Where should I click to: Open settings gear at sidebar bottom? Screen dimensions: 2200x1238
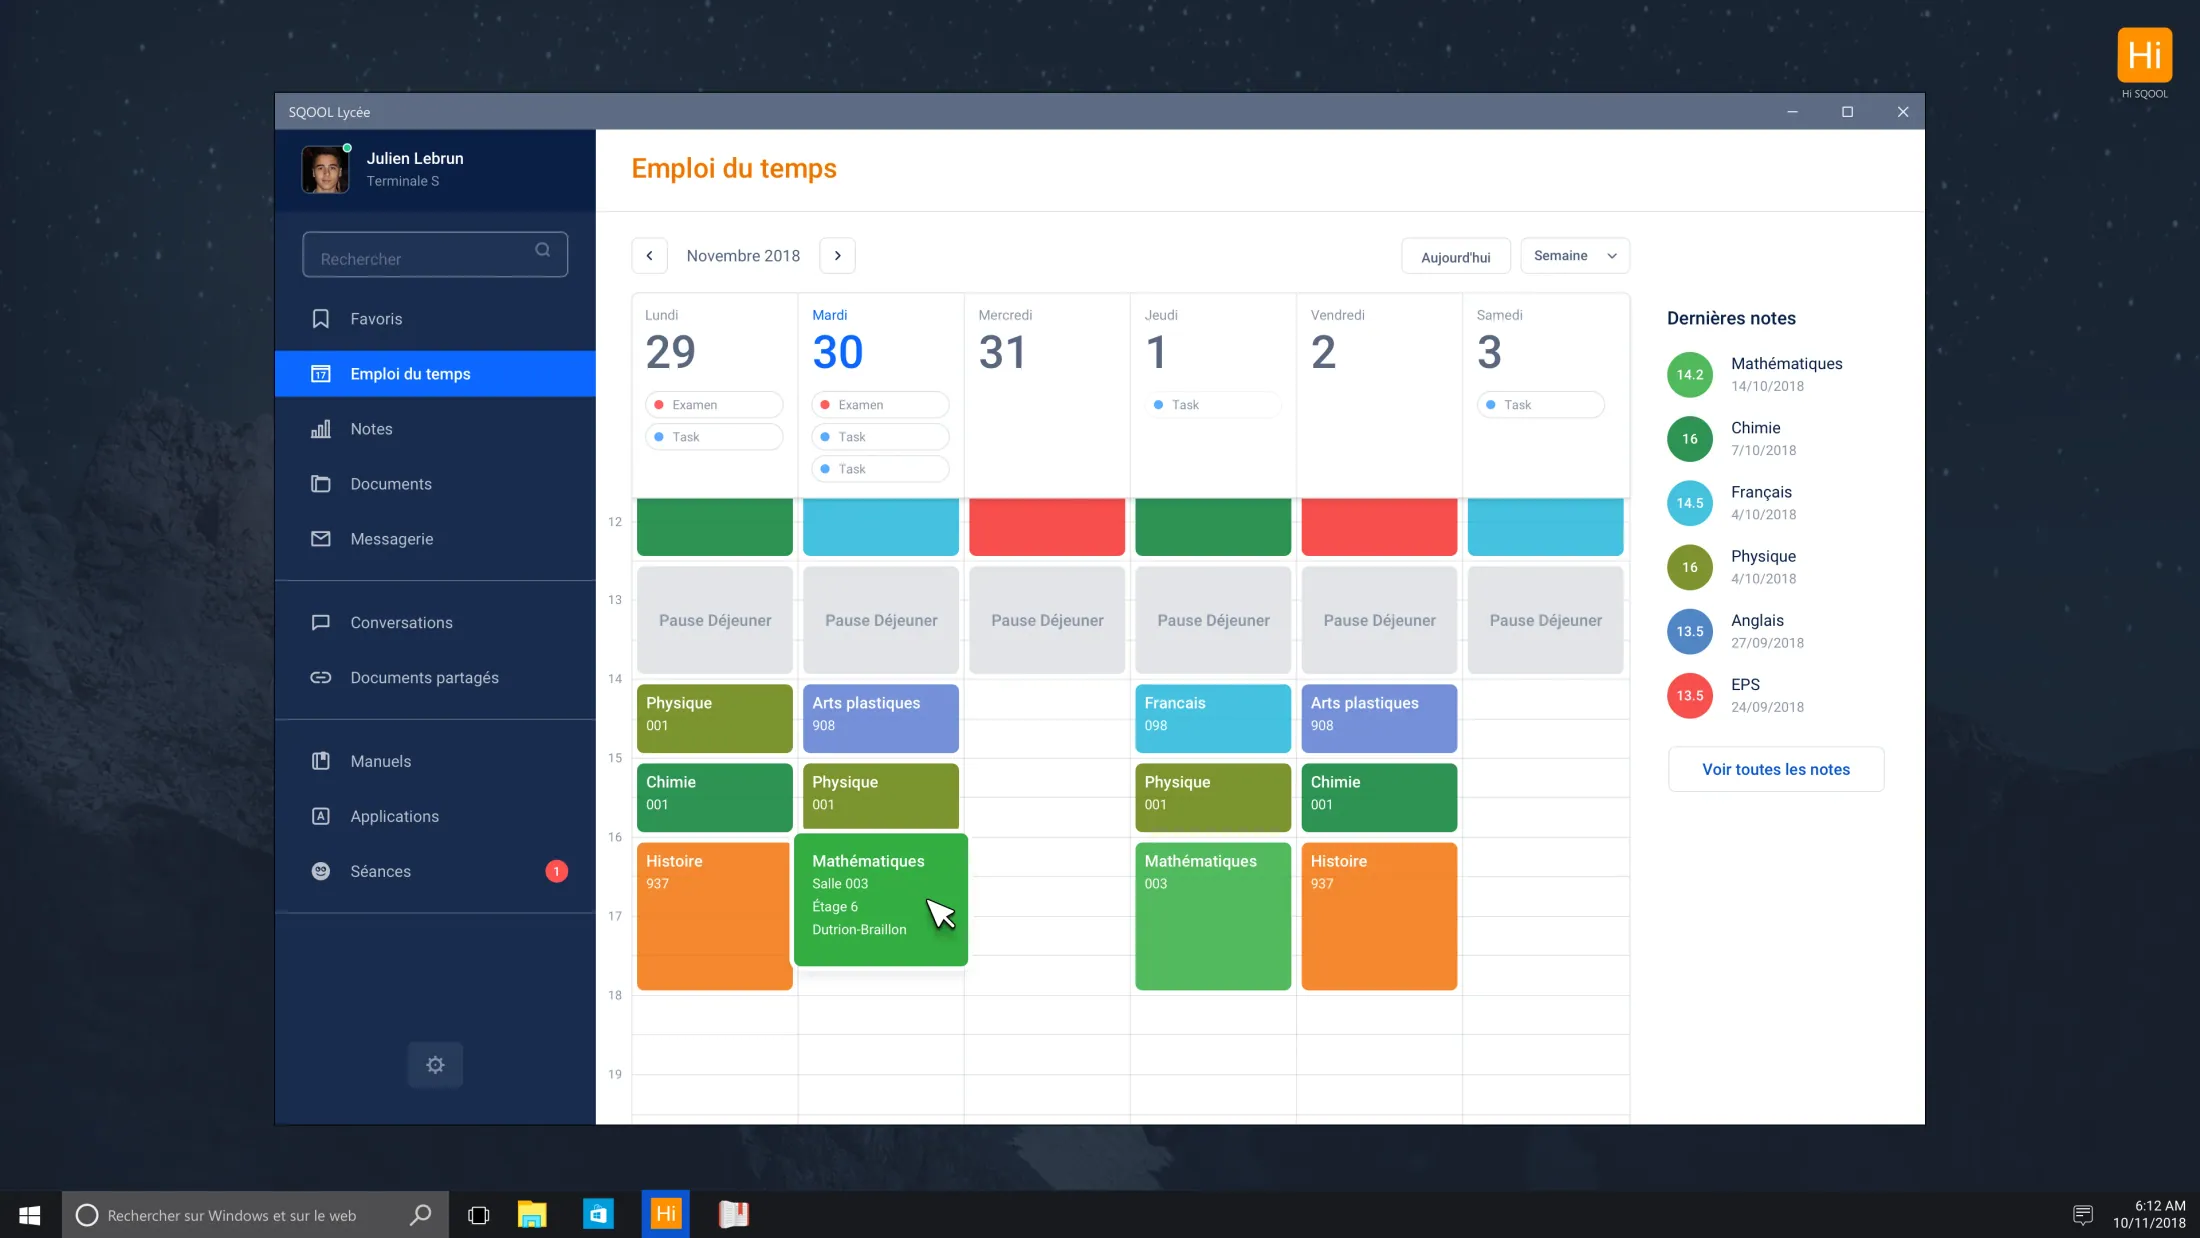click(x=435, y=1065)
